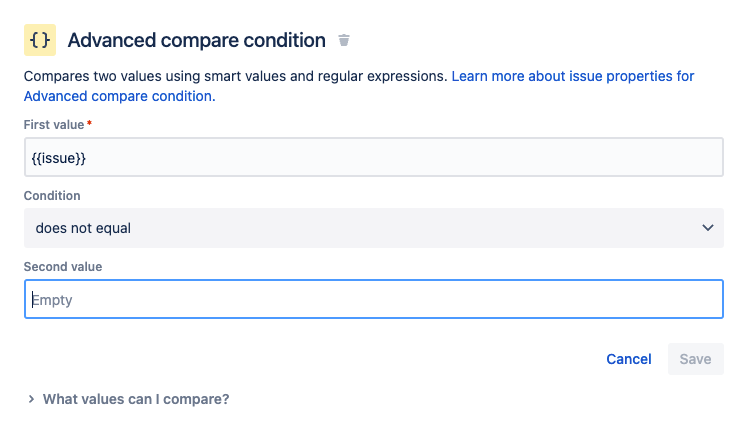Image resolution: width=754 pixels, height=436 pixels.
Task: Click the 'Advanced compare condition' heading
Action: [196, 40]
